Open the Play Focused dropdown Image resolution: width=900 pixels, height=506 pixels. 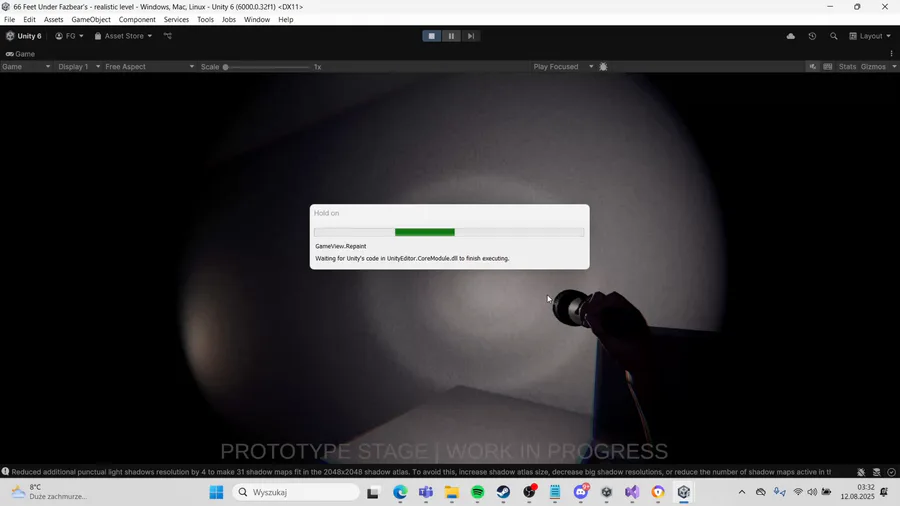[563, 67]
